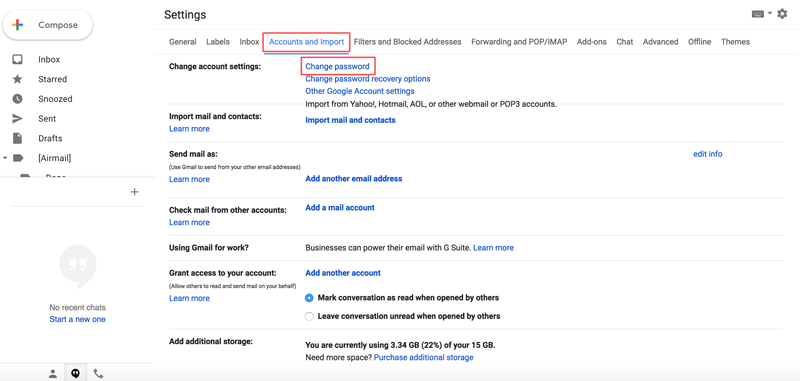Image resolution: width=800 pixels, height=381 pixels.
Task: Click the Drafts document icon
Action: (x=17, y=138)
